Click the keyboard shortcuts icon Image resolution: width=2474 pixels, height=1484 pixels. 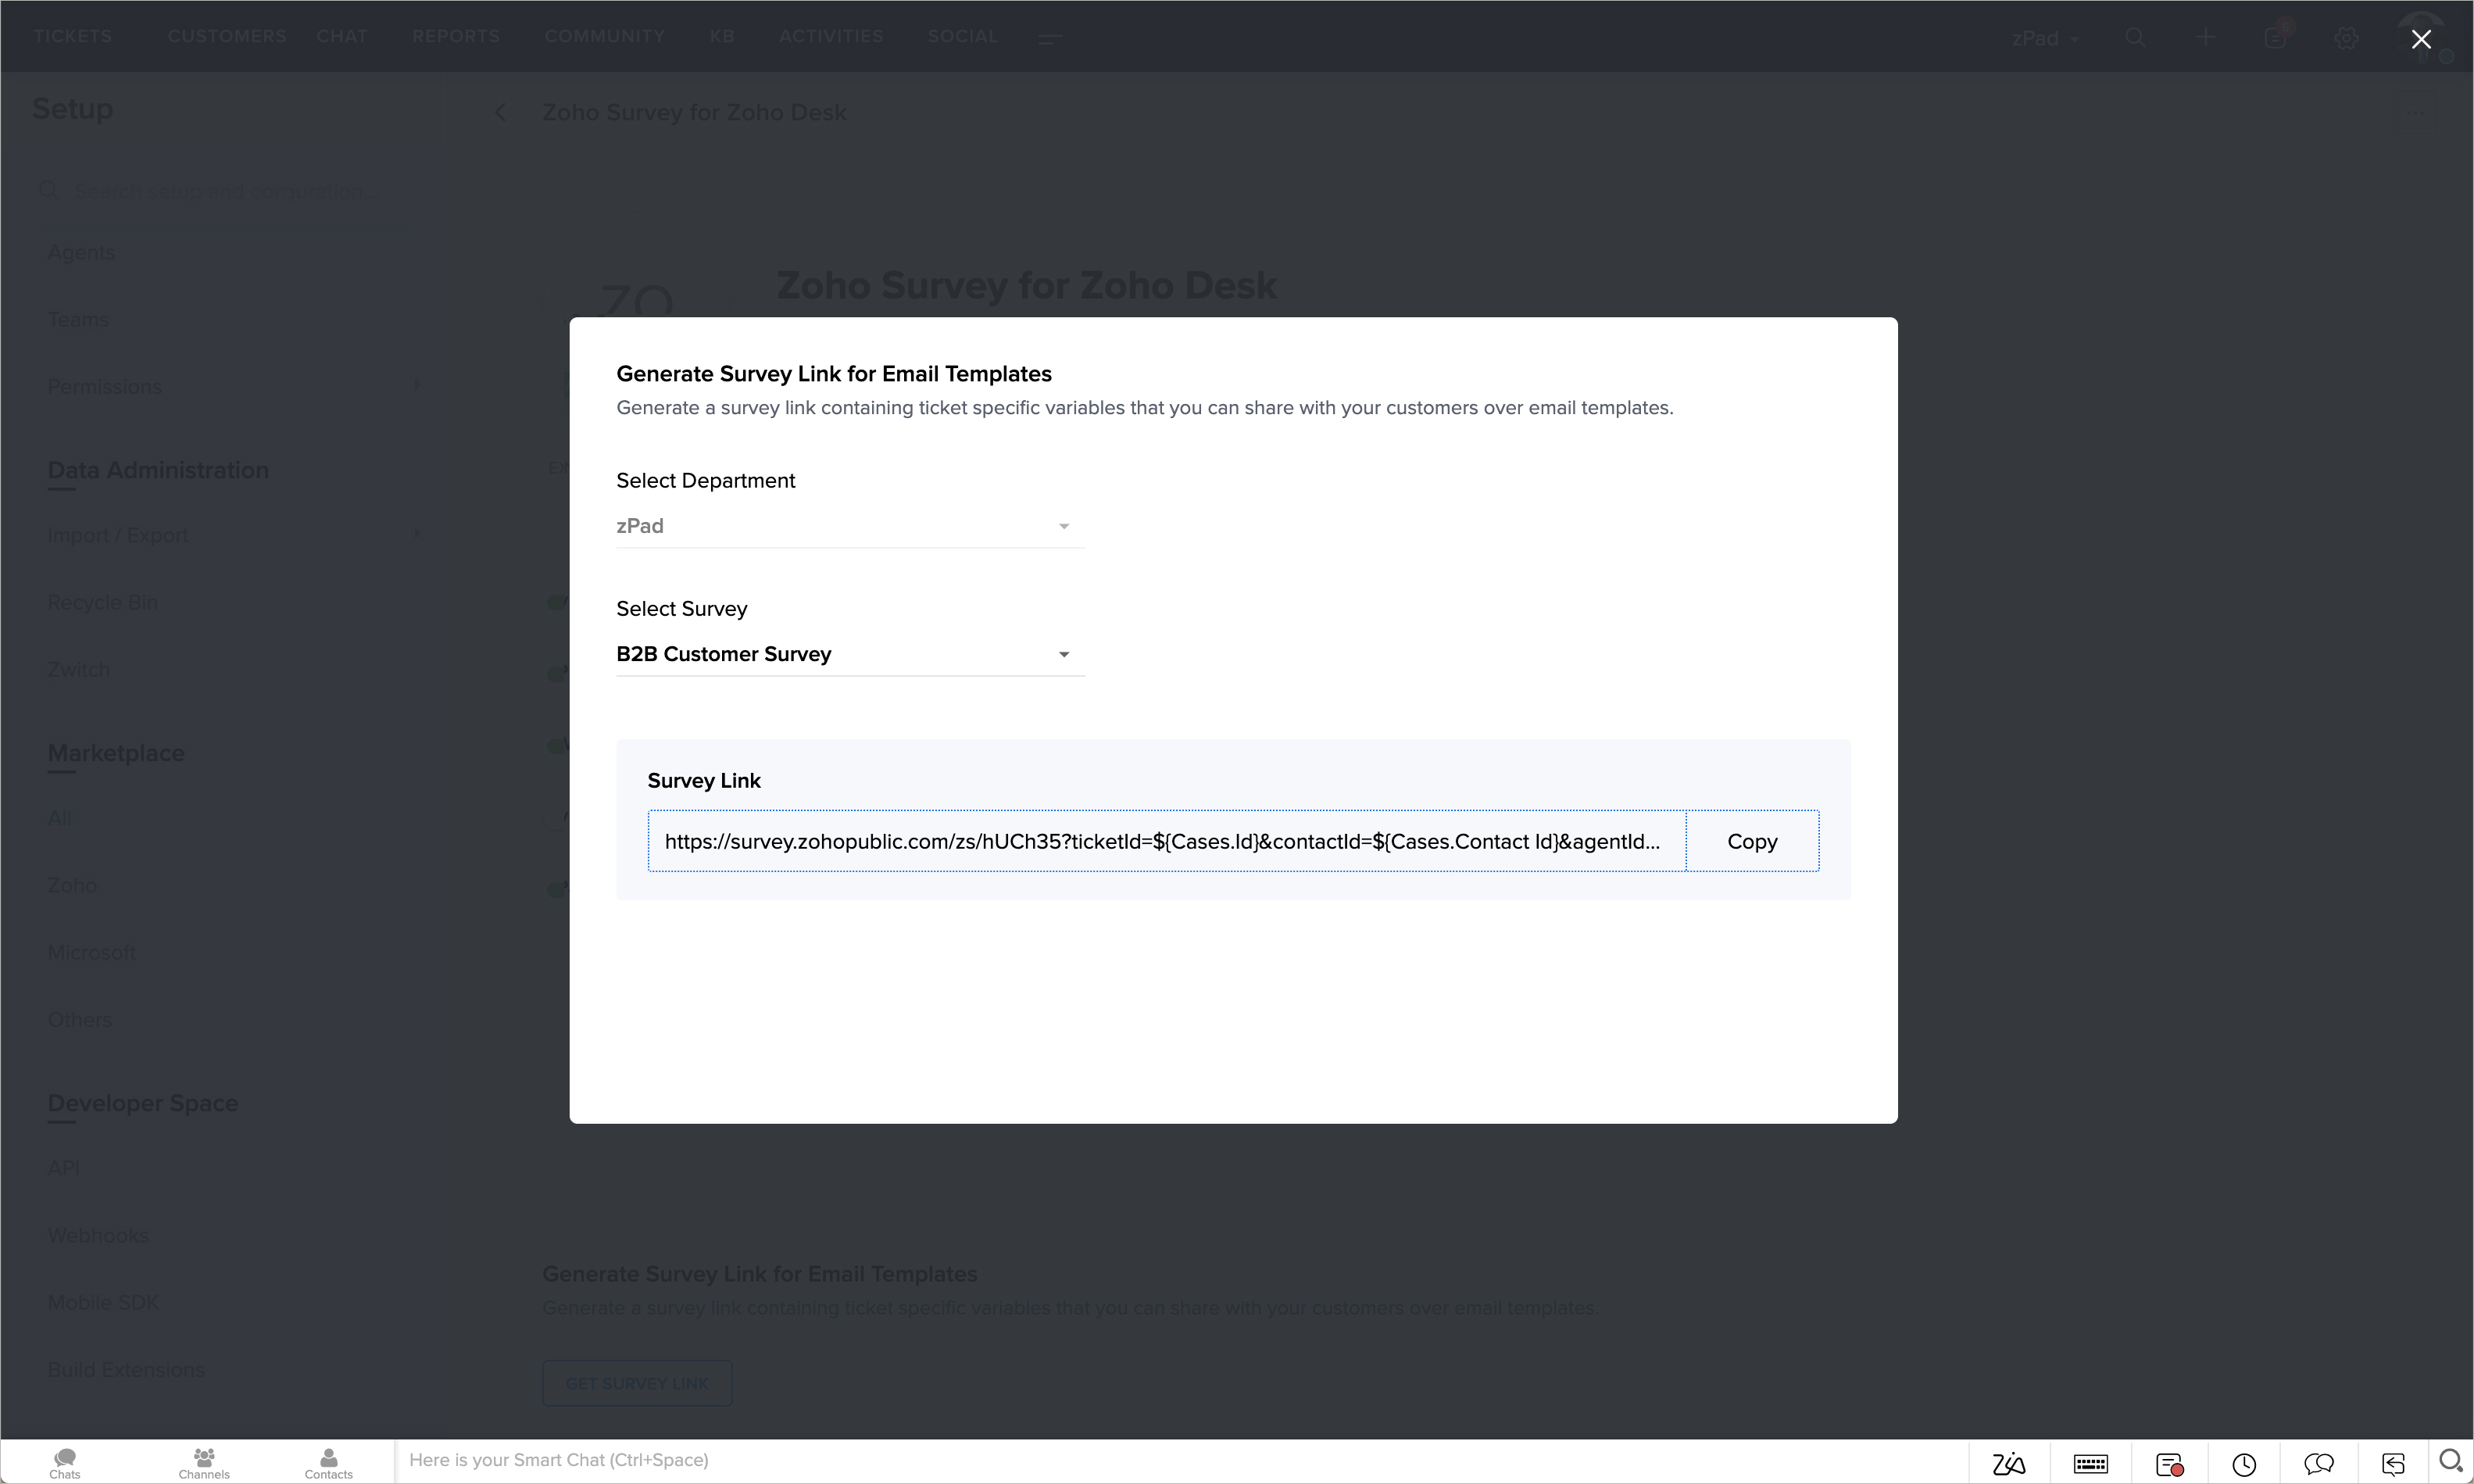point(2090,1464)
